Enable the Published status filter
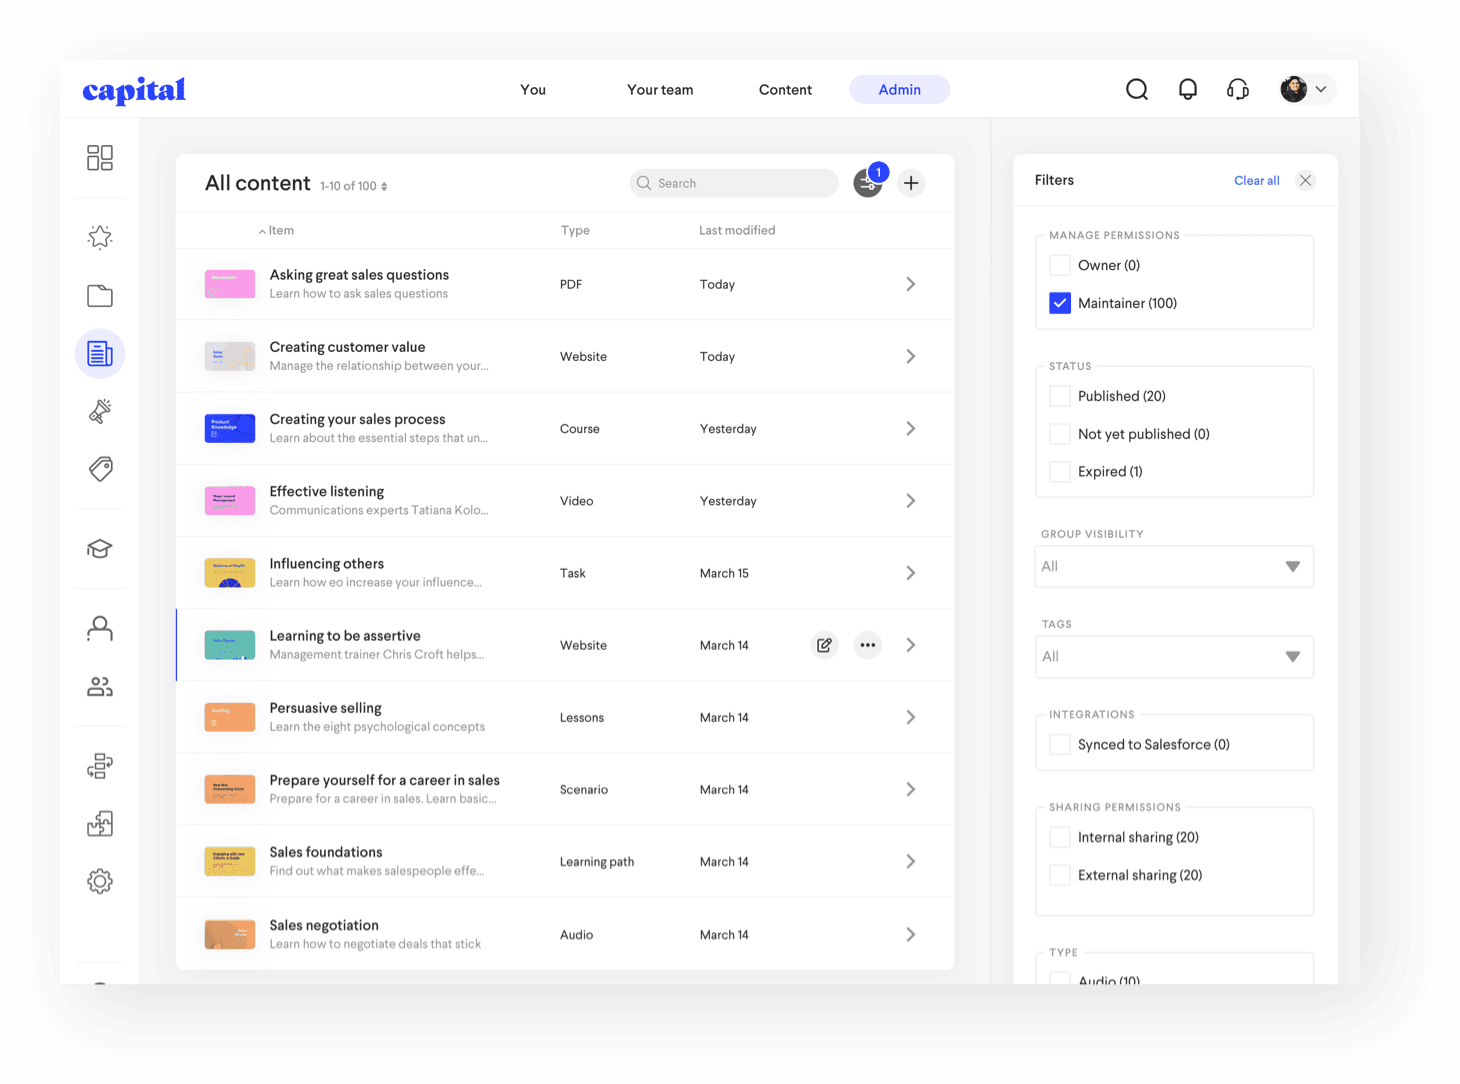 pyautogui.click(x=1060, y=395)
